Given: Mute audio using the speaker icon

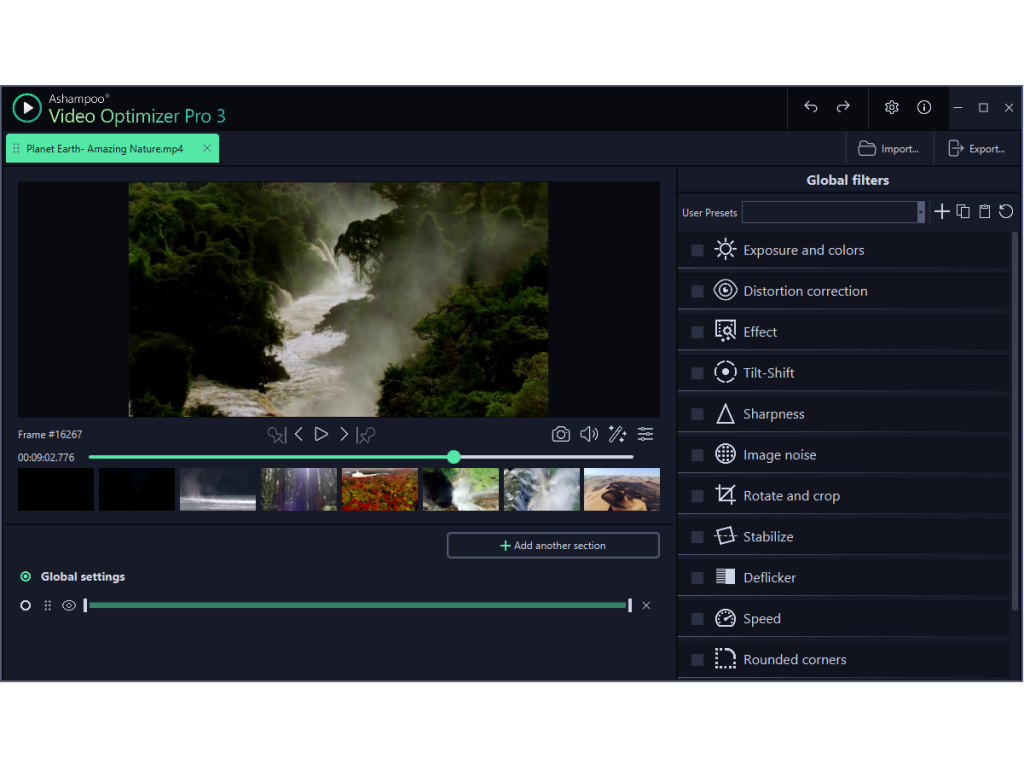Looking at the screenshot, I should 589,434.
